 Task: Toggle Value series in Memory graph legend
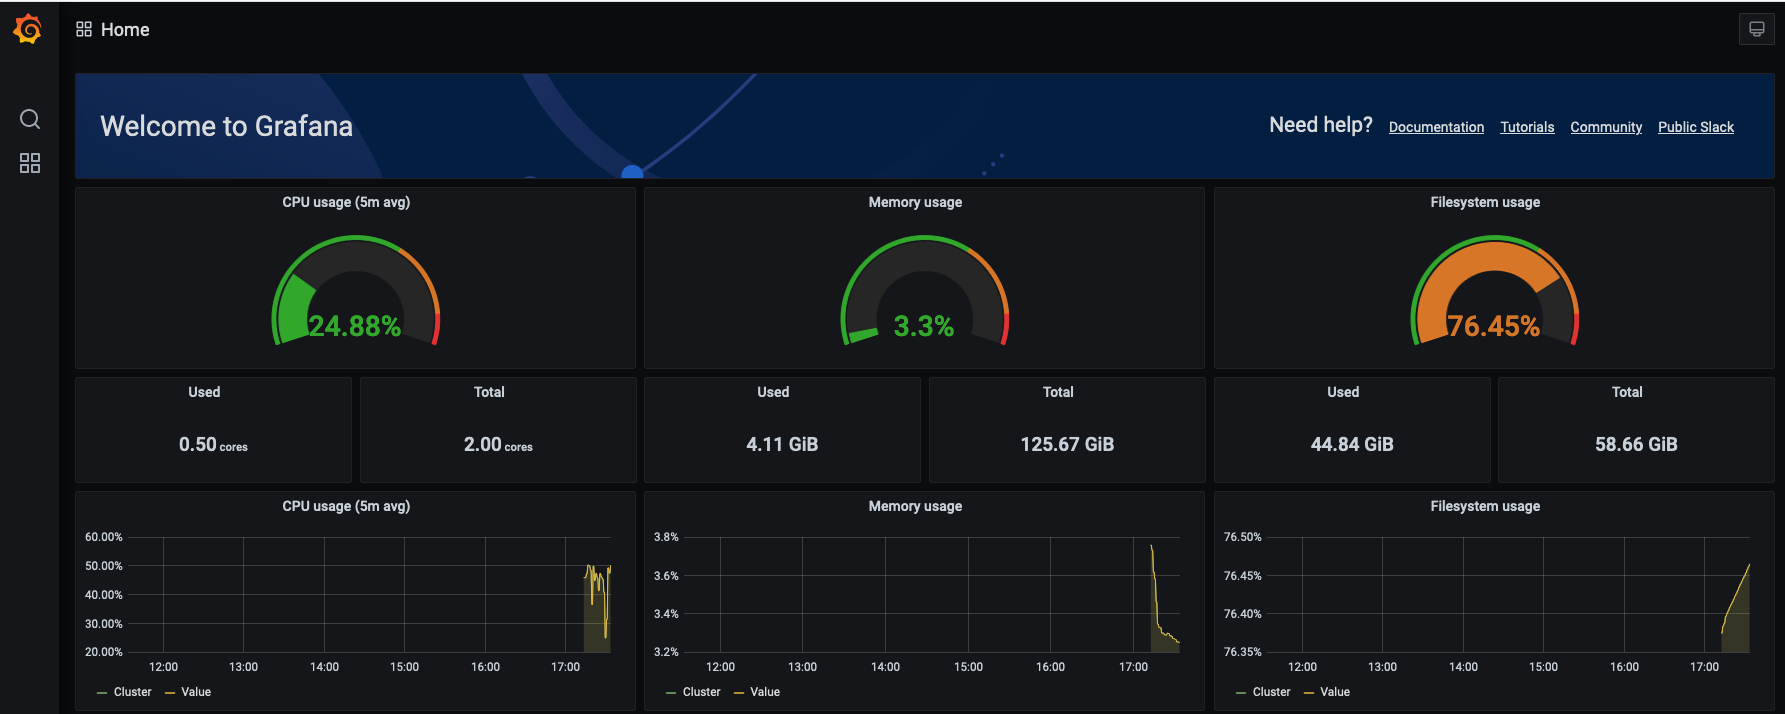pos(765,692)
